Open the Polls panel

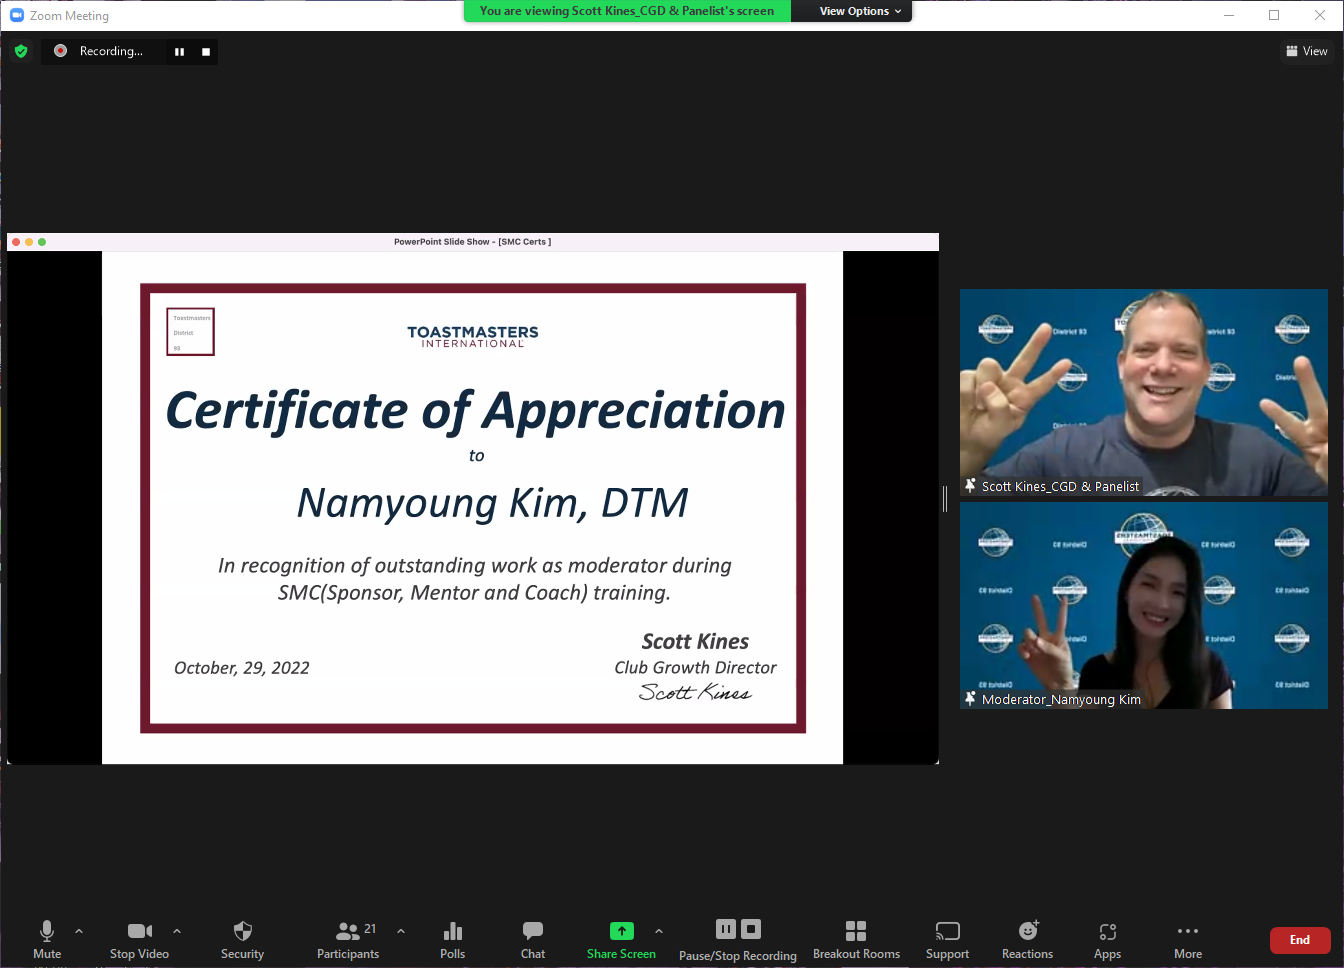point(452,939)
